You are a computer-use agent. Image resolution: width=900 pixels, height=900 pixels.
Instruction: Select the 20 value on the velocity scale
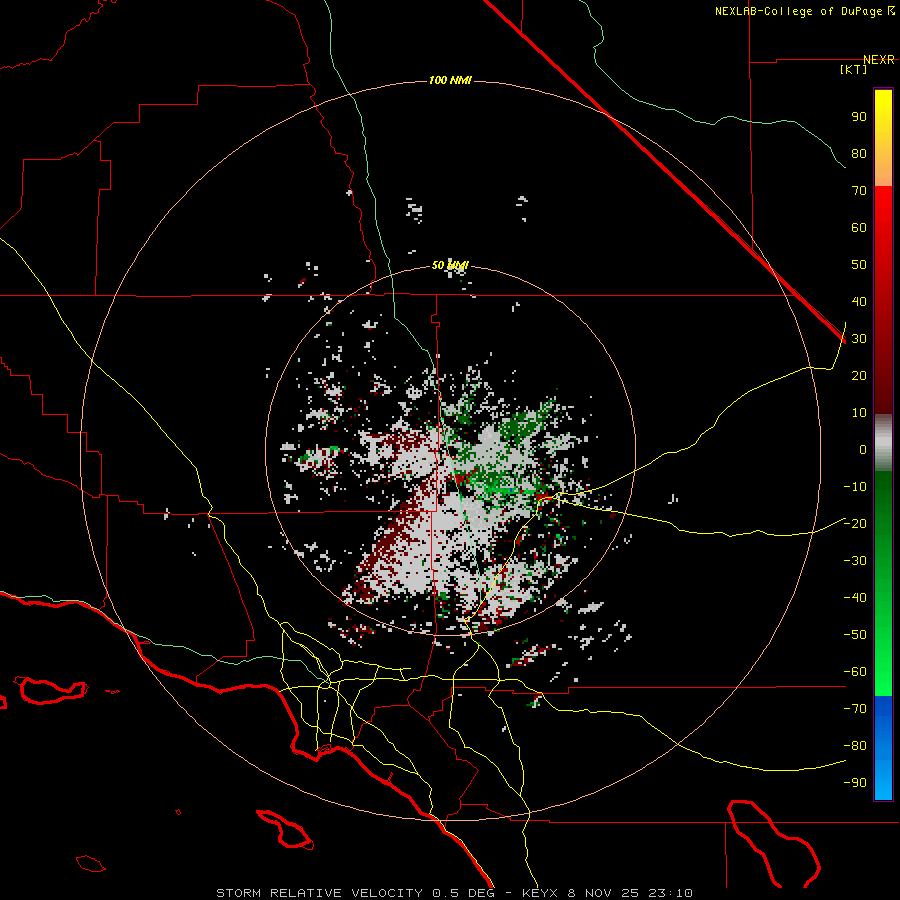click(859, 376)
